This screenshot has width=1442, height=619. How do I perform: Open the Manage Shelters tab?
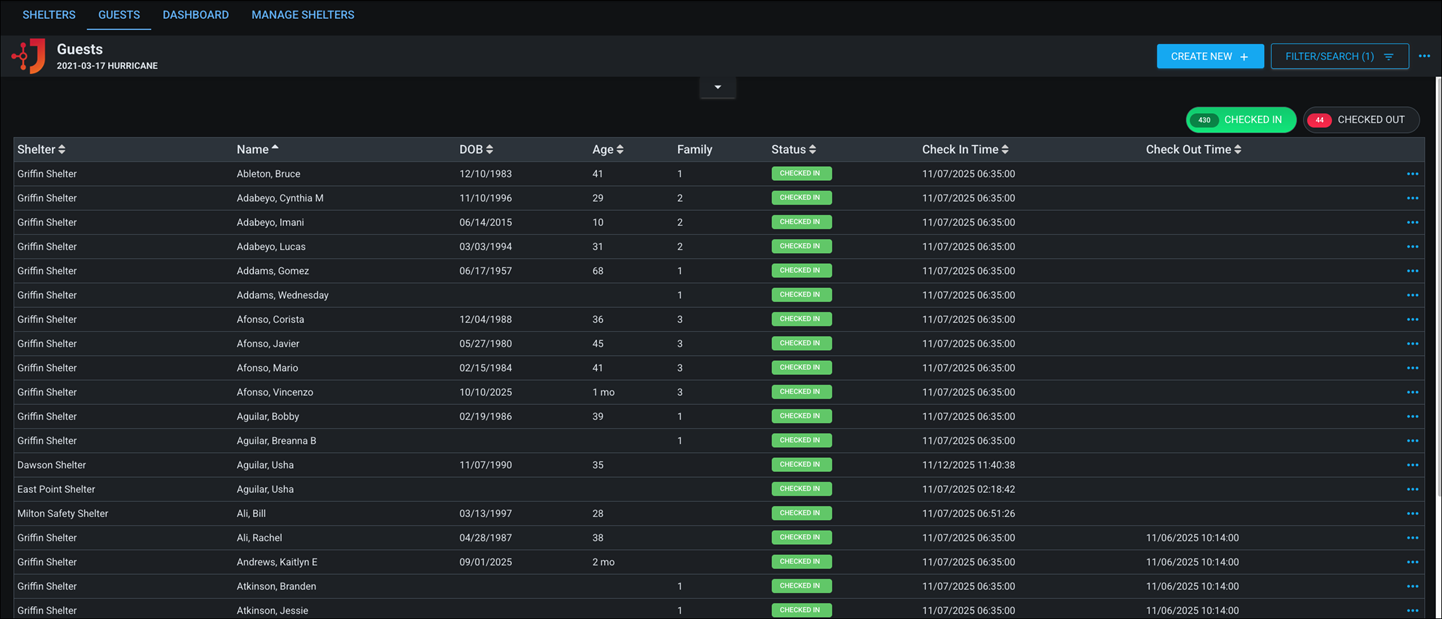click(303, 14)
